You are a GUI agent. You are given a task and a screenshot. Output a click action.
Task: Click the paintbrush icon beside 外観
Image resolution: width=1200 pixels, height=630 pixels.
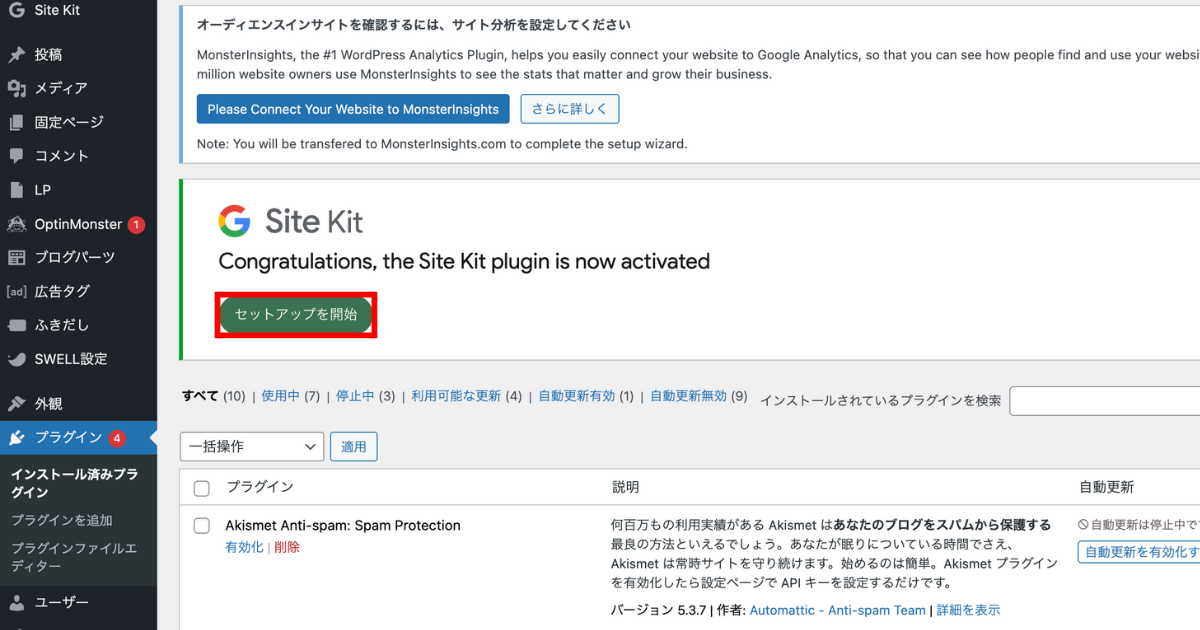[16, 404]
